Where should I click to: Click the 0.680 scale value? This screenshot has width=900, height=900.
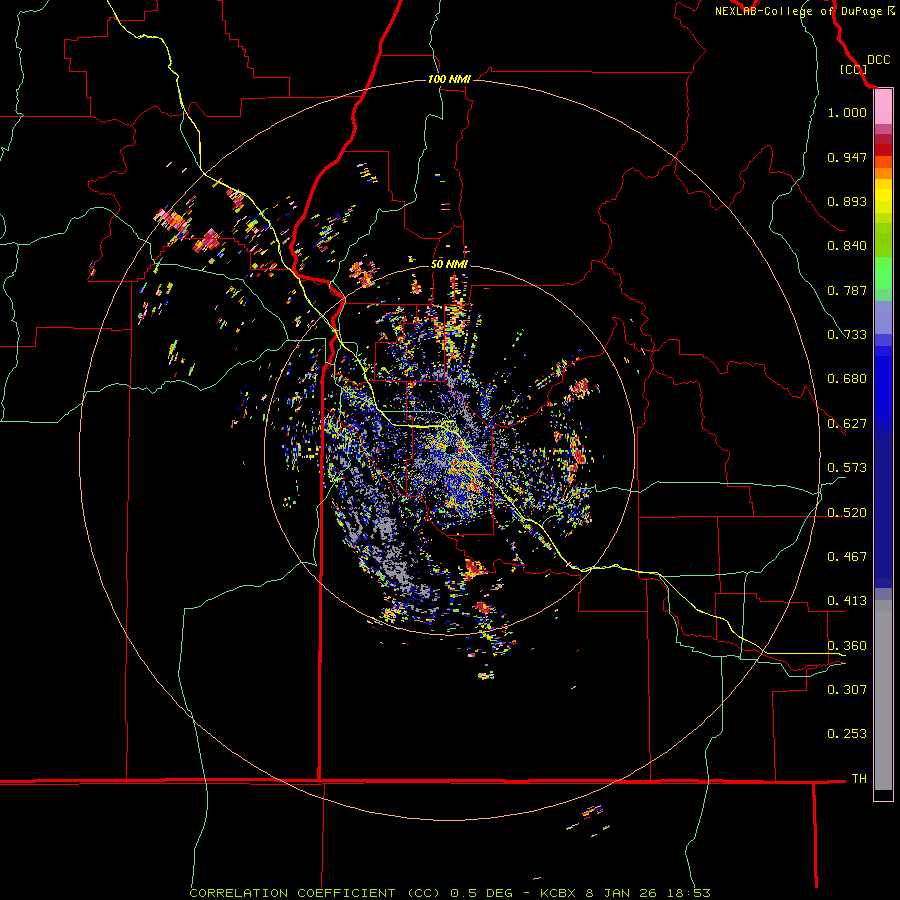(847, 379)
